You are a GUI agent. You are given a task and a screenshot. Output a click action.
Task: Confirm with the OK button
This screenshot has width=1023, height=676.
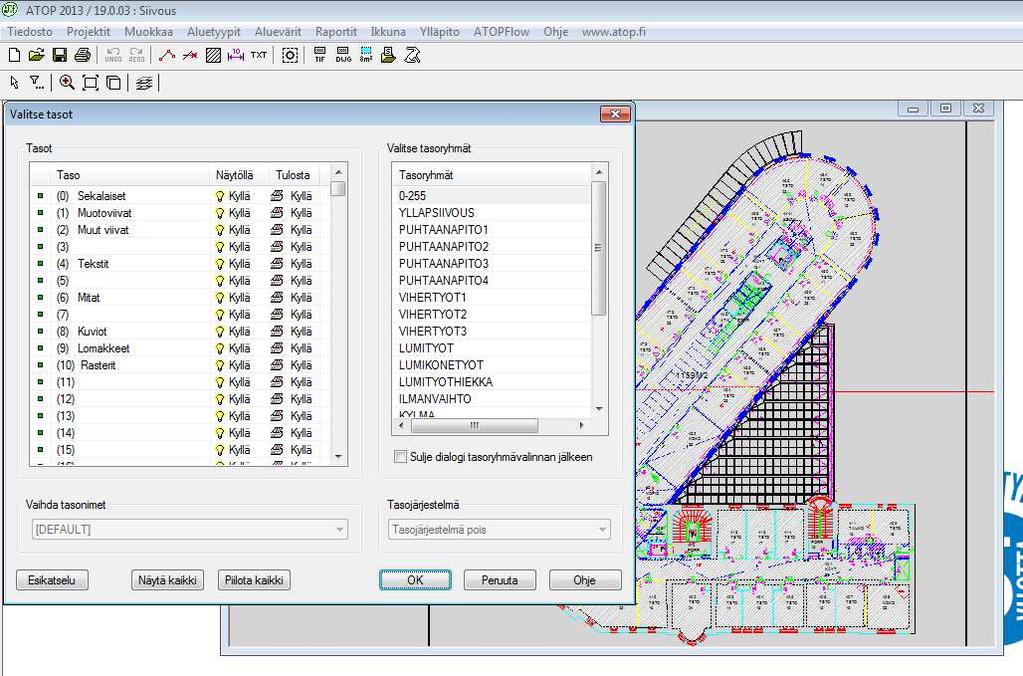coord(415,580)
